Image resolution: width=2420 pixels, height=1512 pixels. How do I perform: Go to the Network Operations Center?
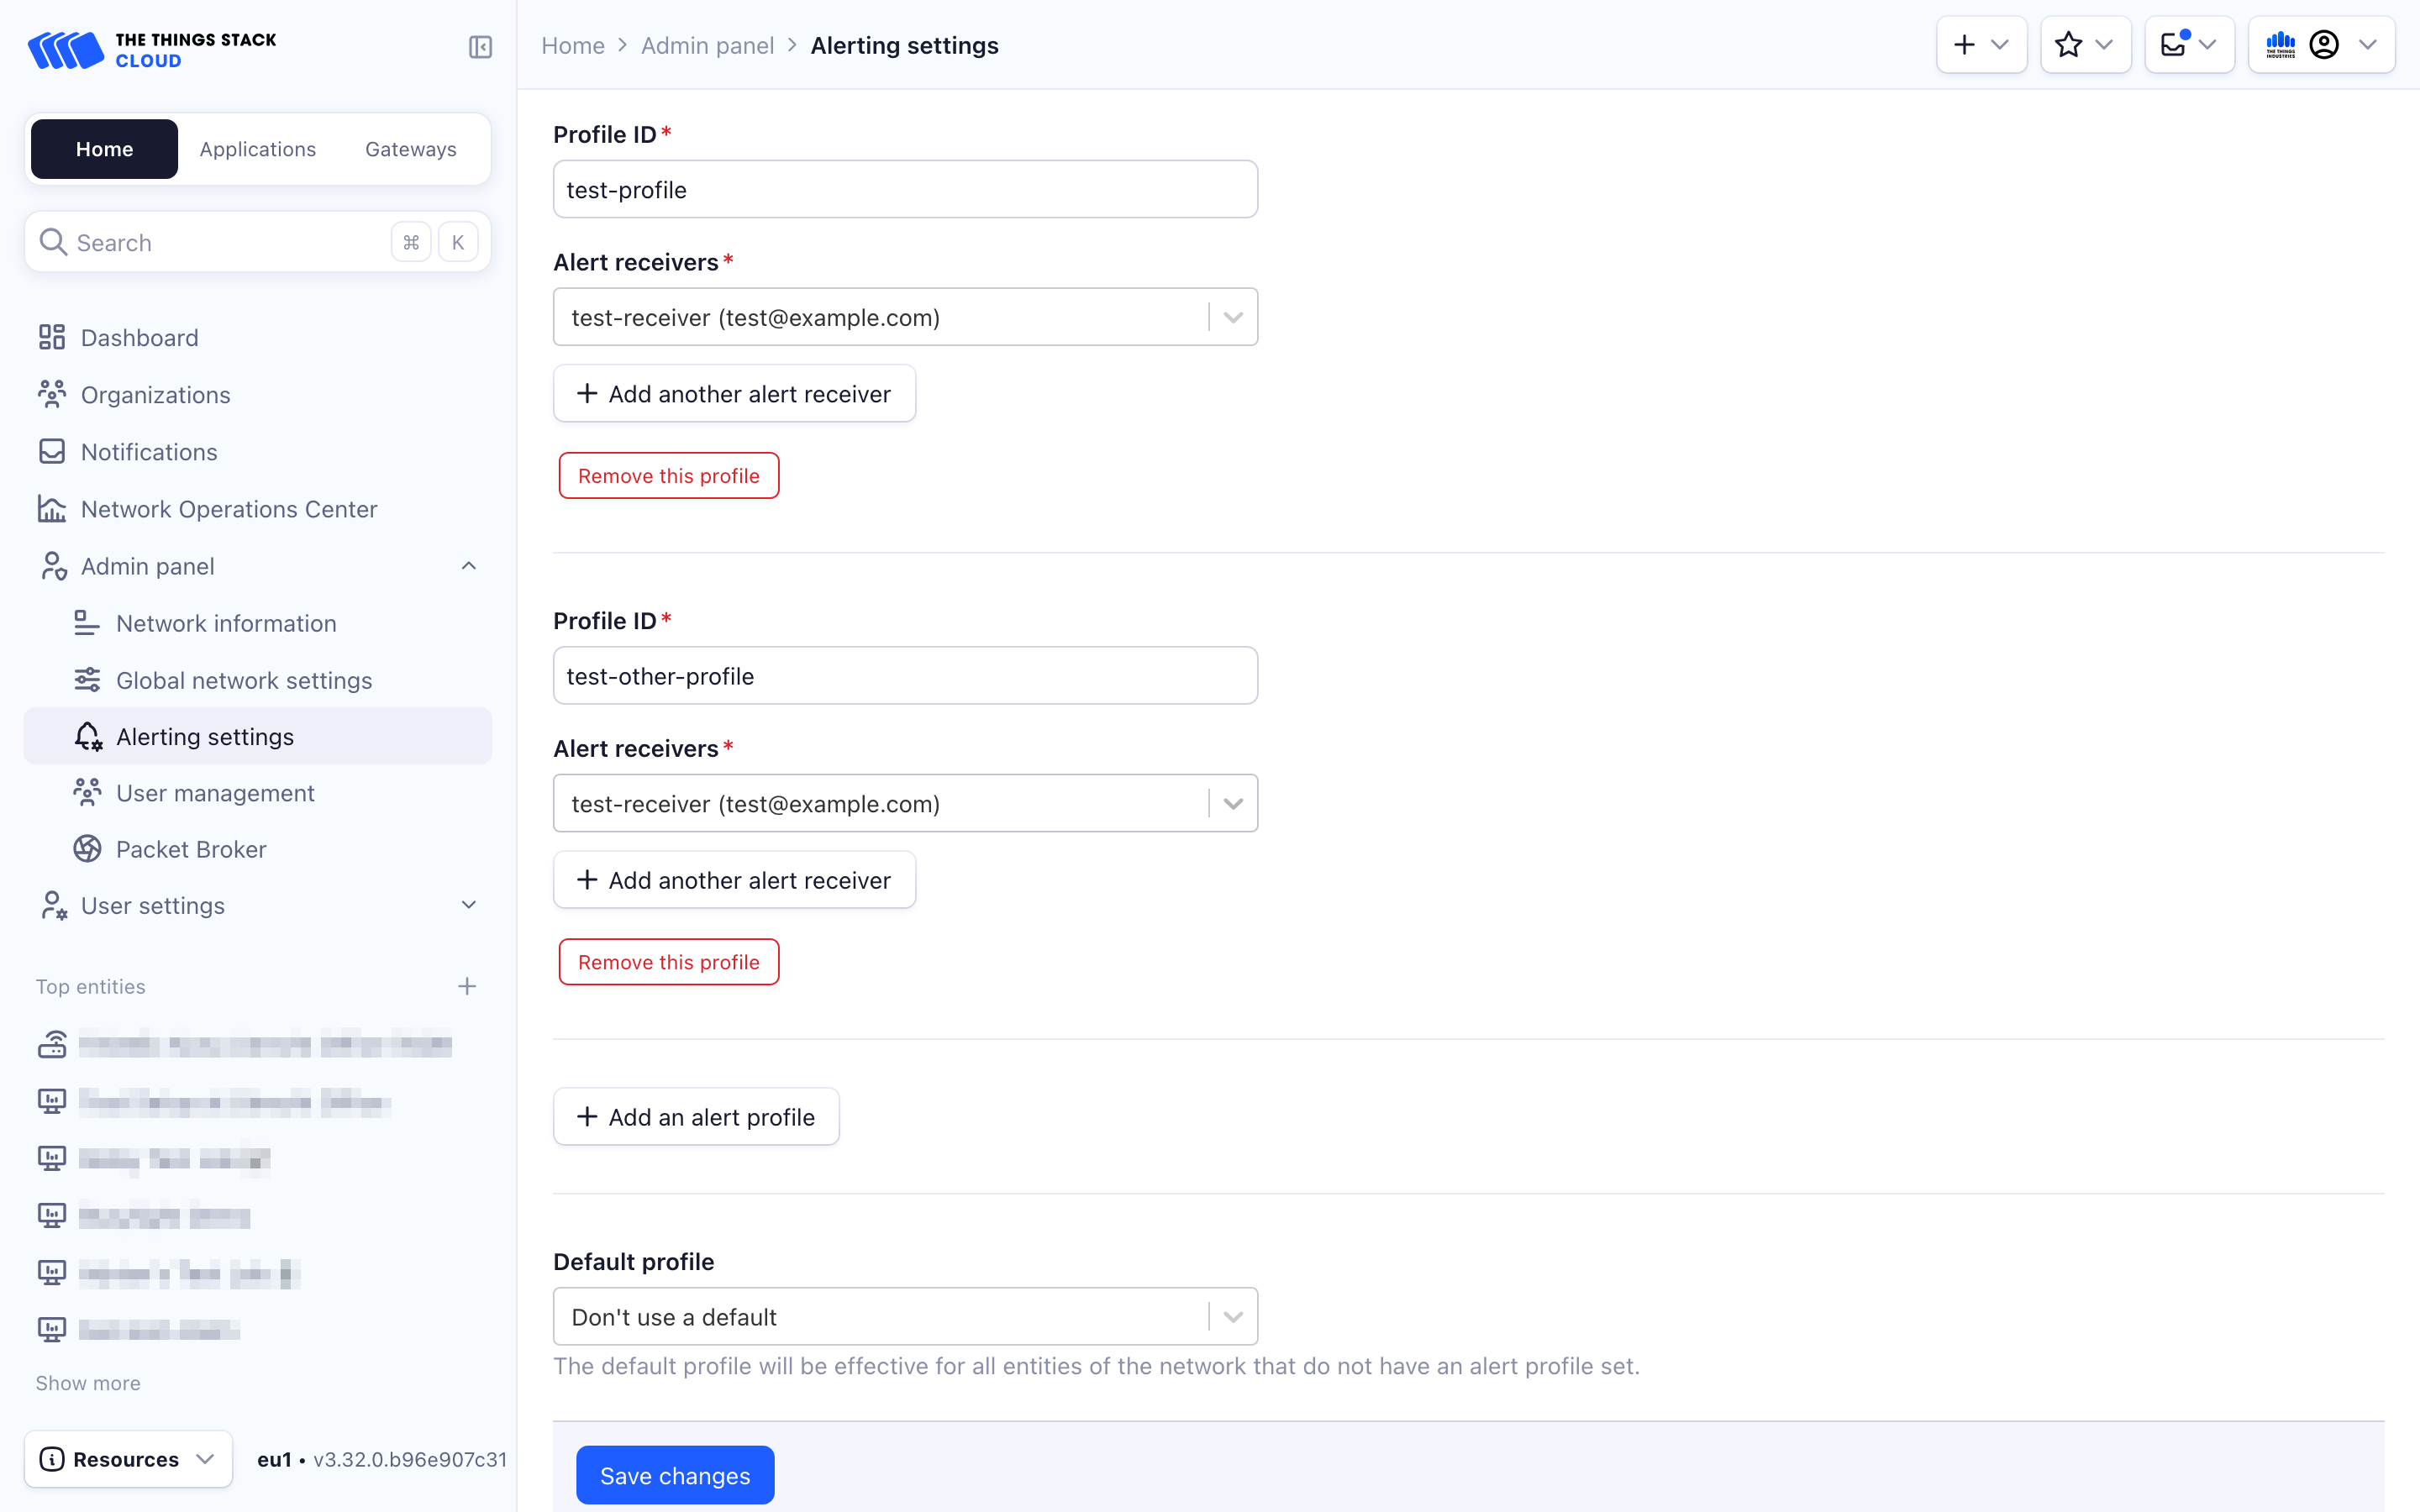coord(229,509)
